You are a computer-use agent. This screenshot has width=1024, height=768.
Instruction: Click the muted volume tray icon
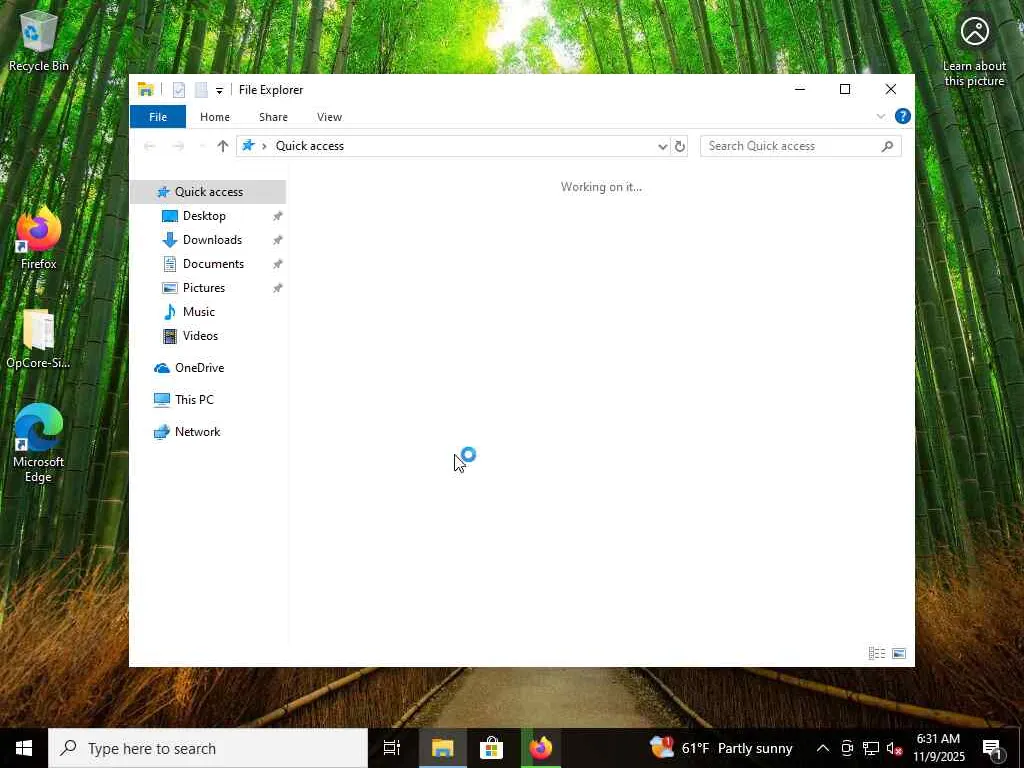click(895, 748)
